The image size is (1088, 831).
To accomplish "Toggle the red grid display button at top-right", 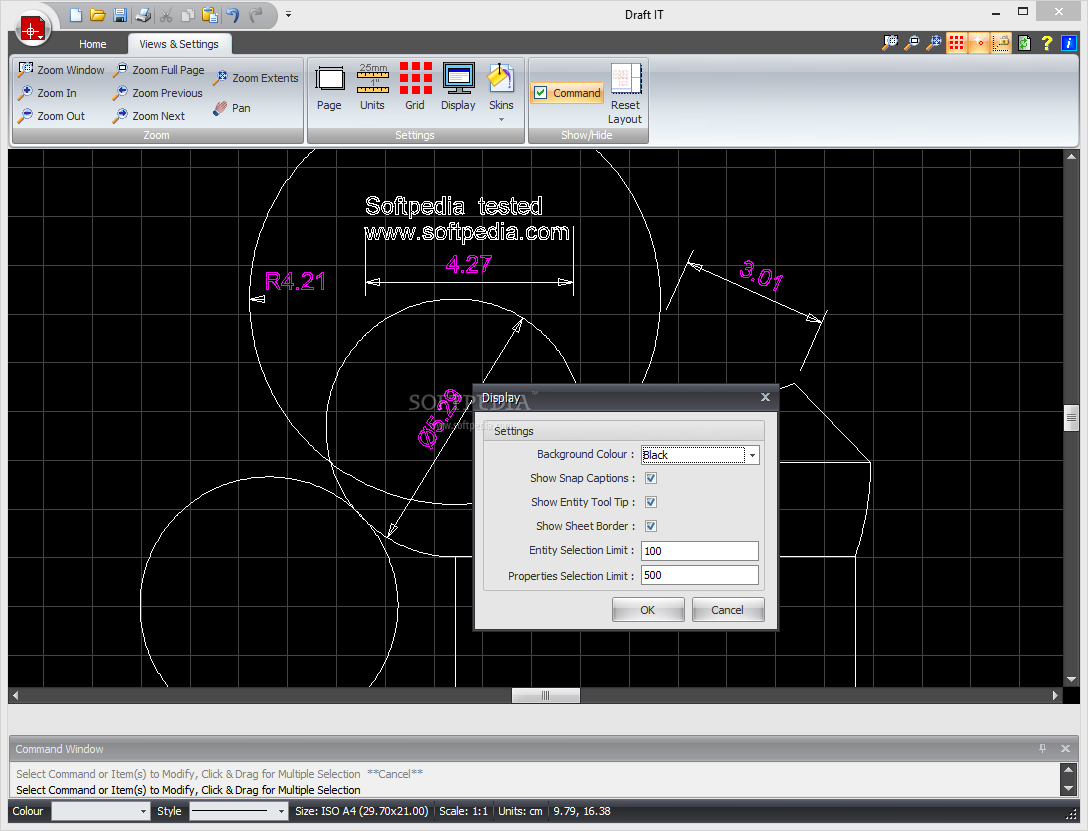I will click(x=957, y=43).
